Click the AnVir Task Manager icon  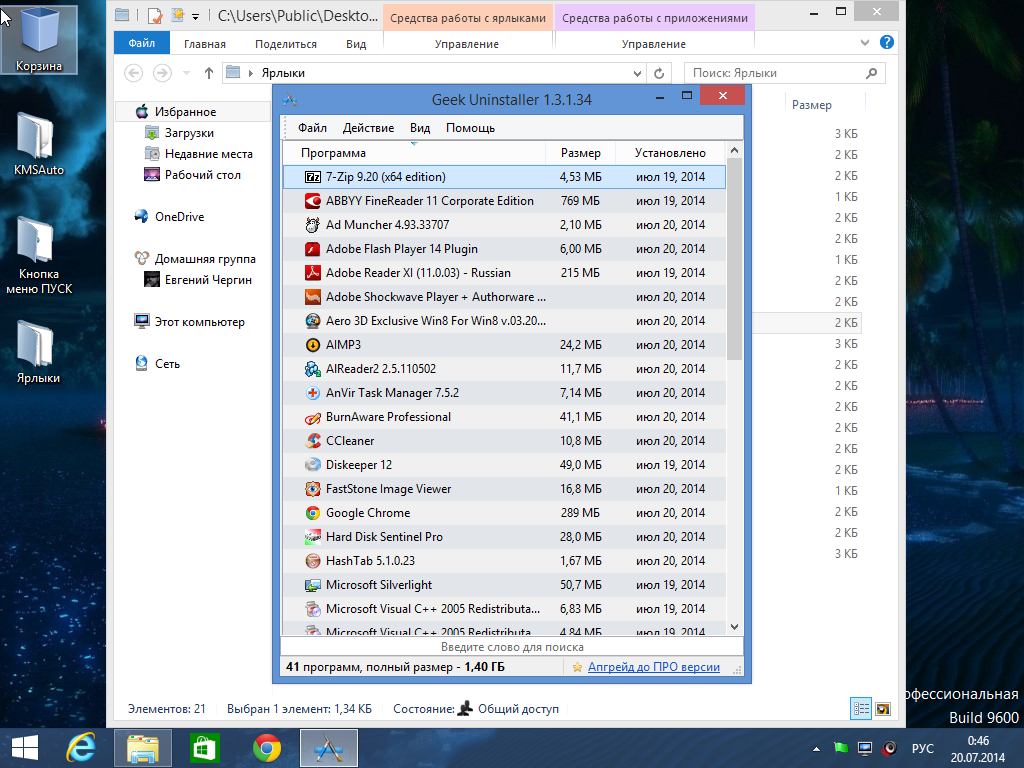click(x=313, y=393)
